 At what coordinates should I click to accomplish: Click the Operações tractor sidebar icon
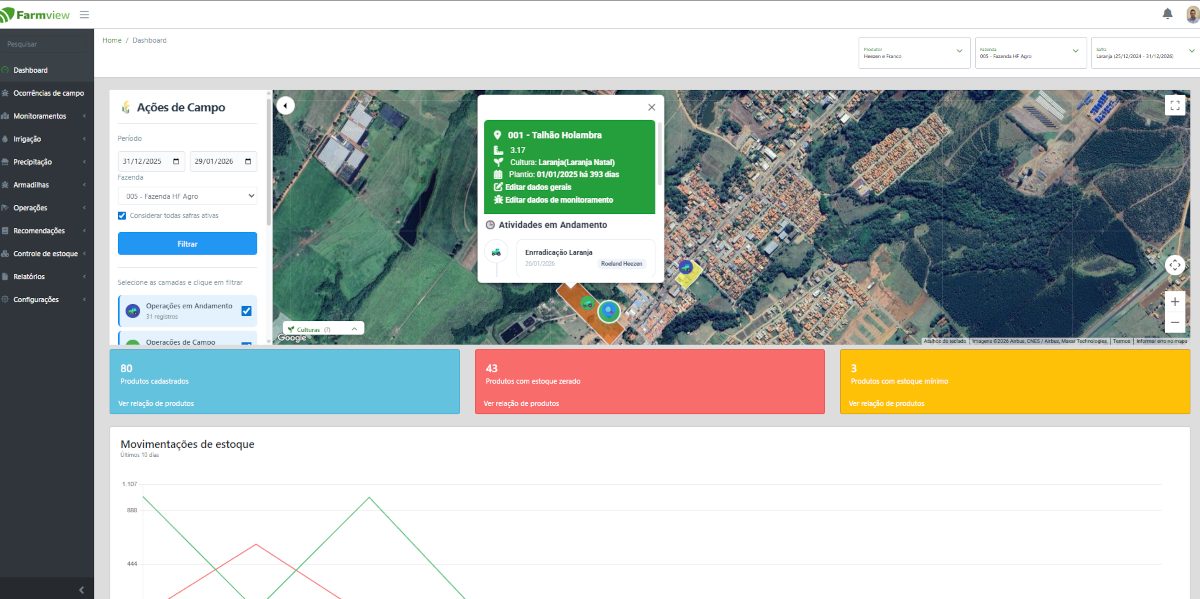(x=6, y=208)
